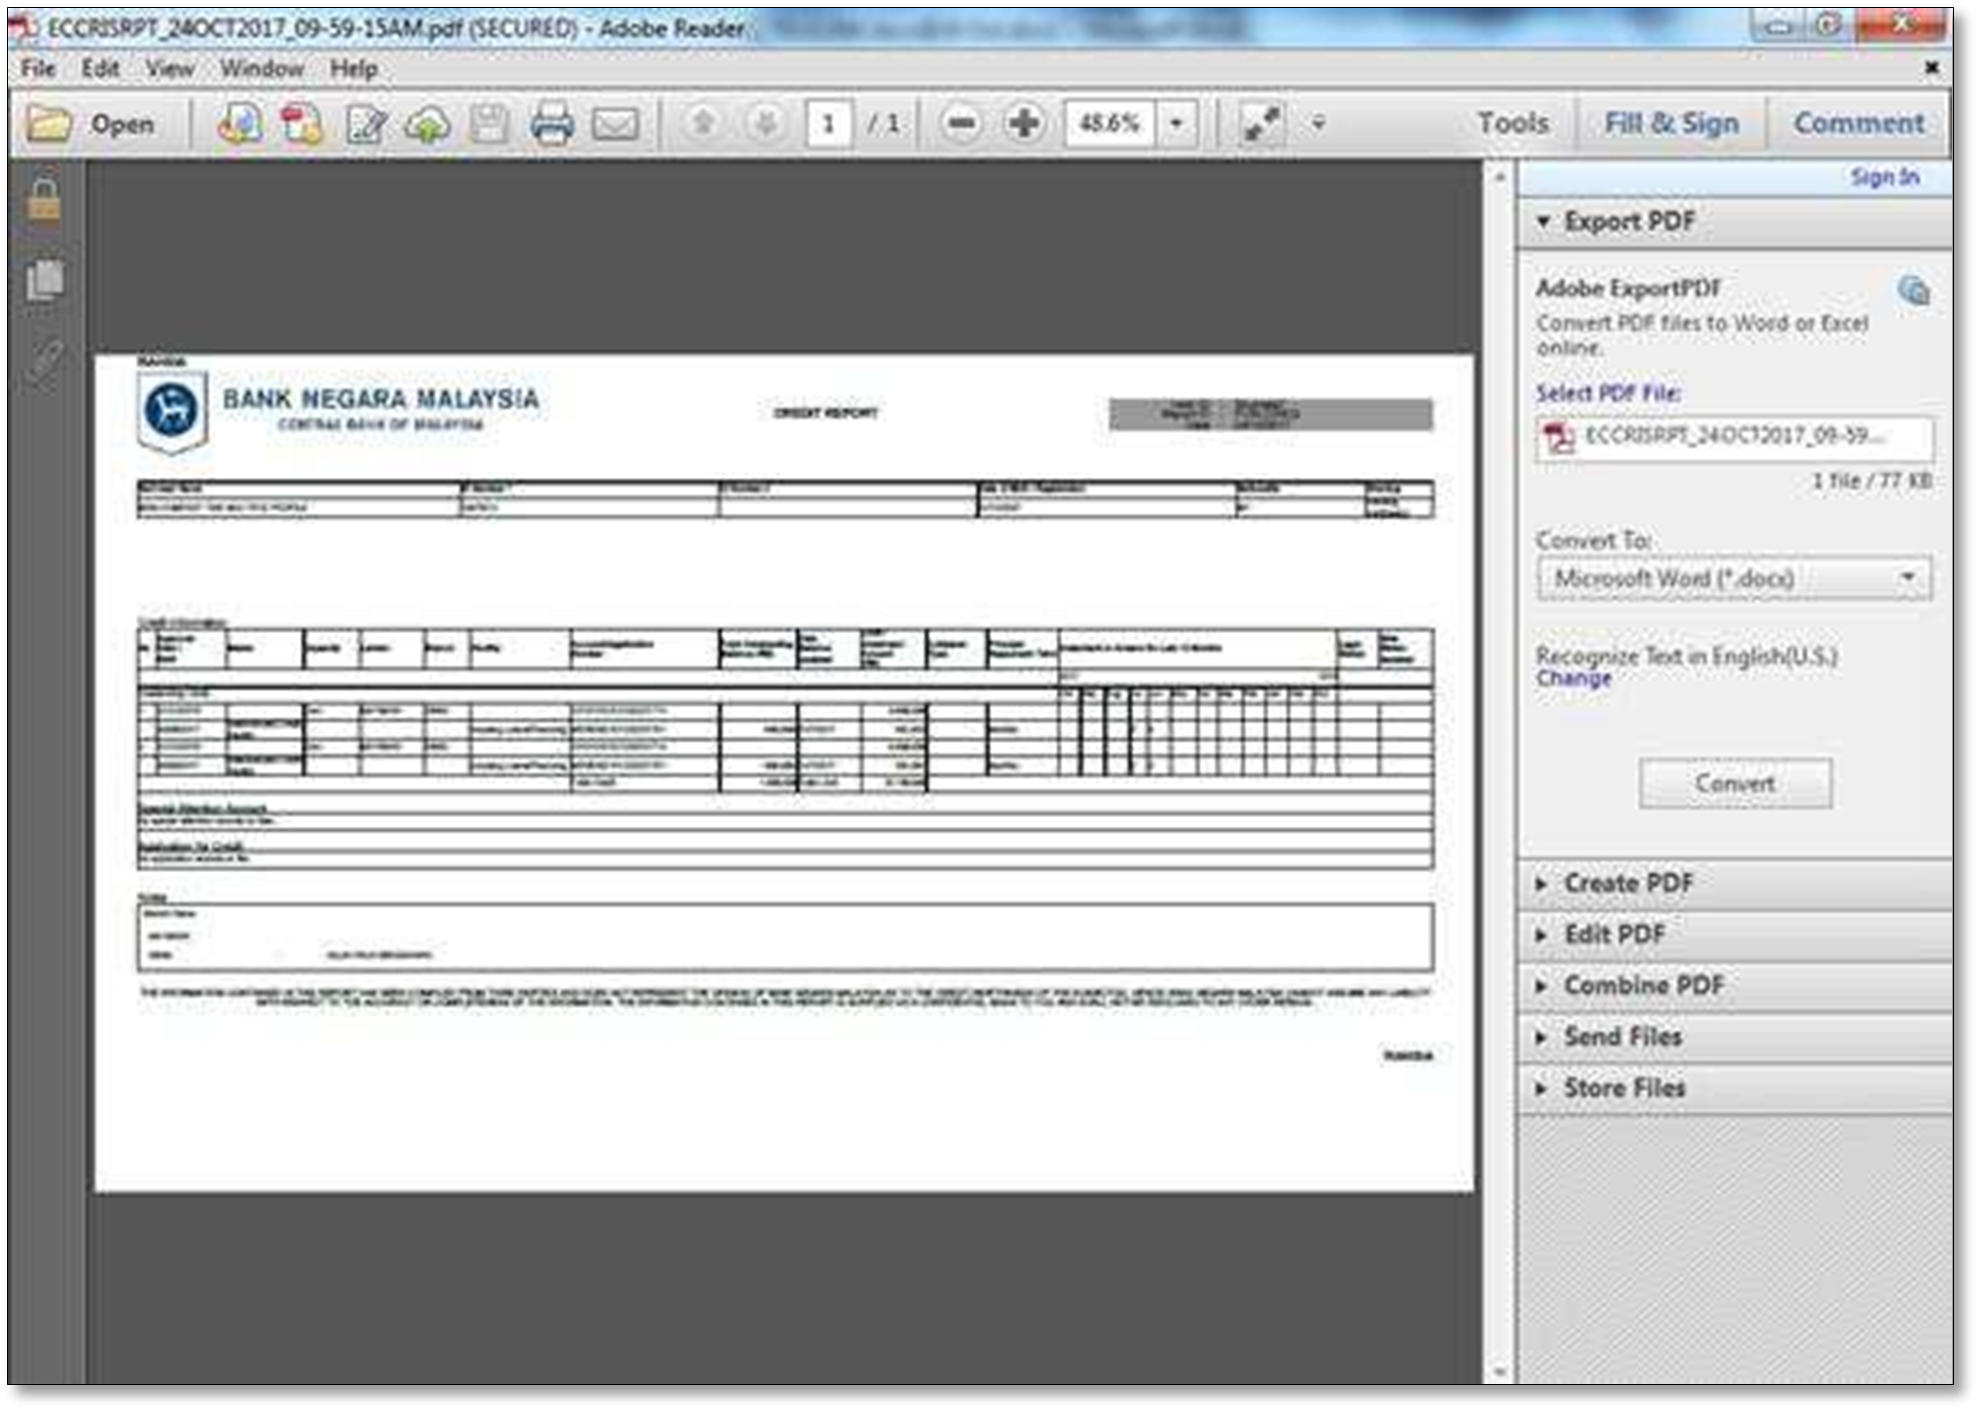This screenshot has height=1409, width=1976.
Task: Open the Help menu
Action: 354,68
